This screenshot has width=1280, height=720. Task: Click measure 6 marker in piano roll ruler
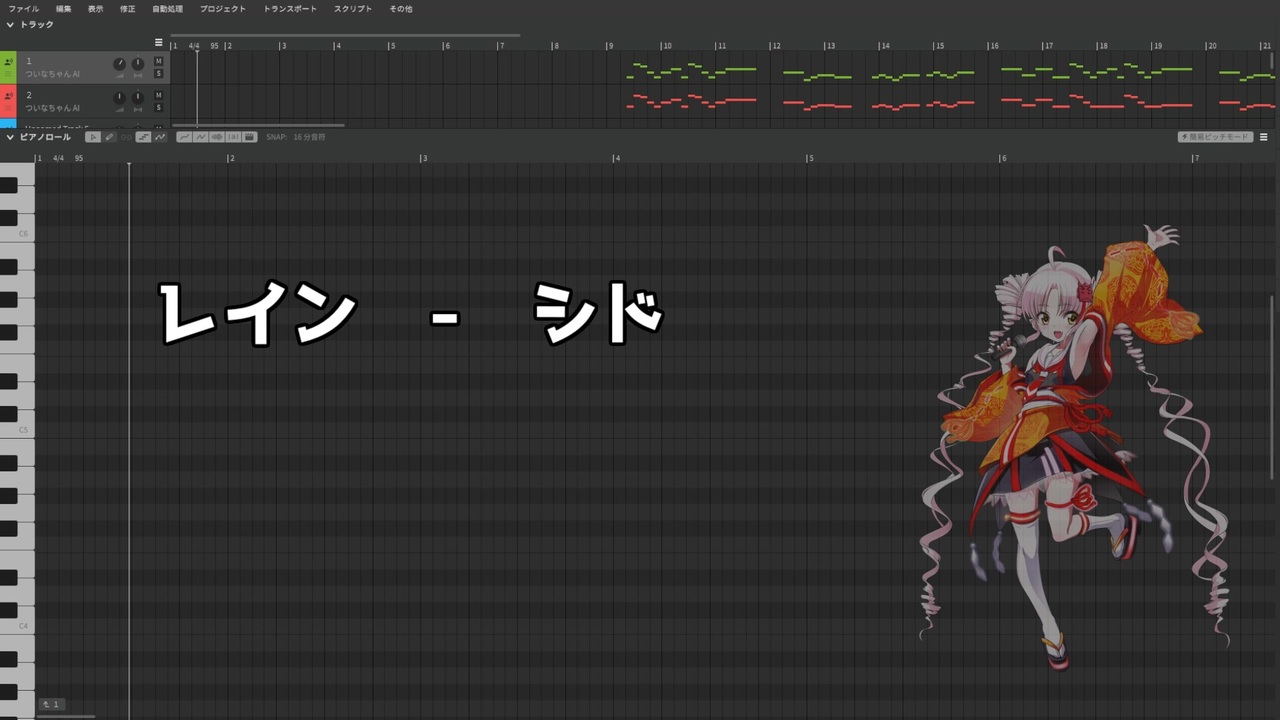[1004, 158]
